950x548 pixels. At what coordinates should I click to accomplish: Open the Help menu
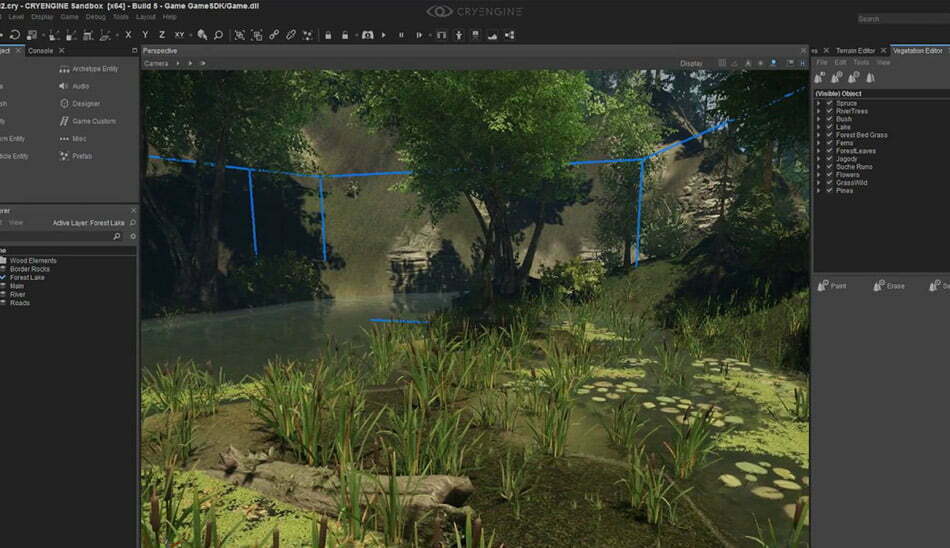170,17
